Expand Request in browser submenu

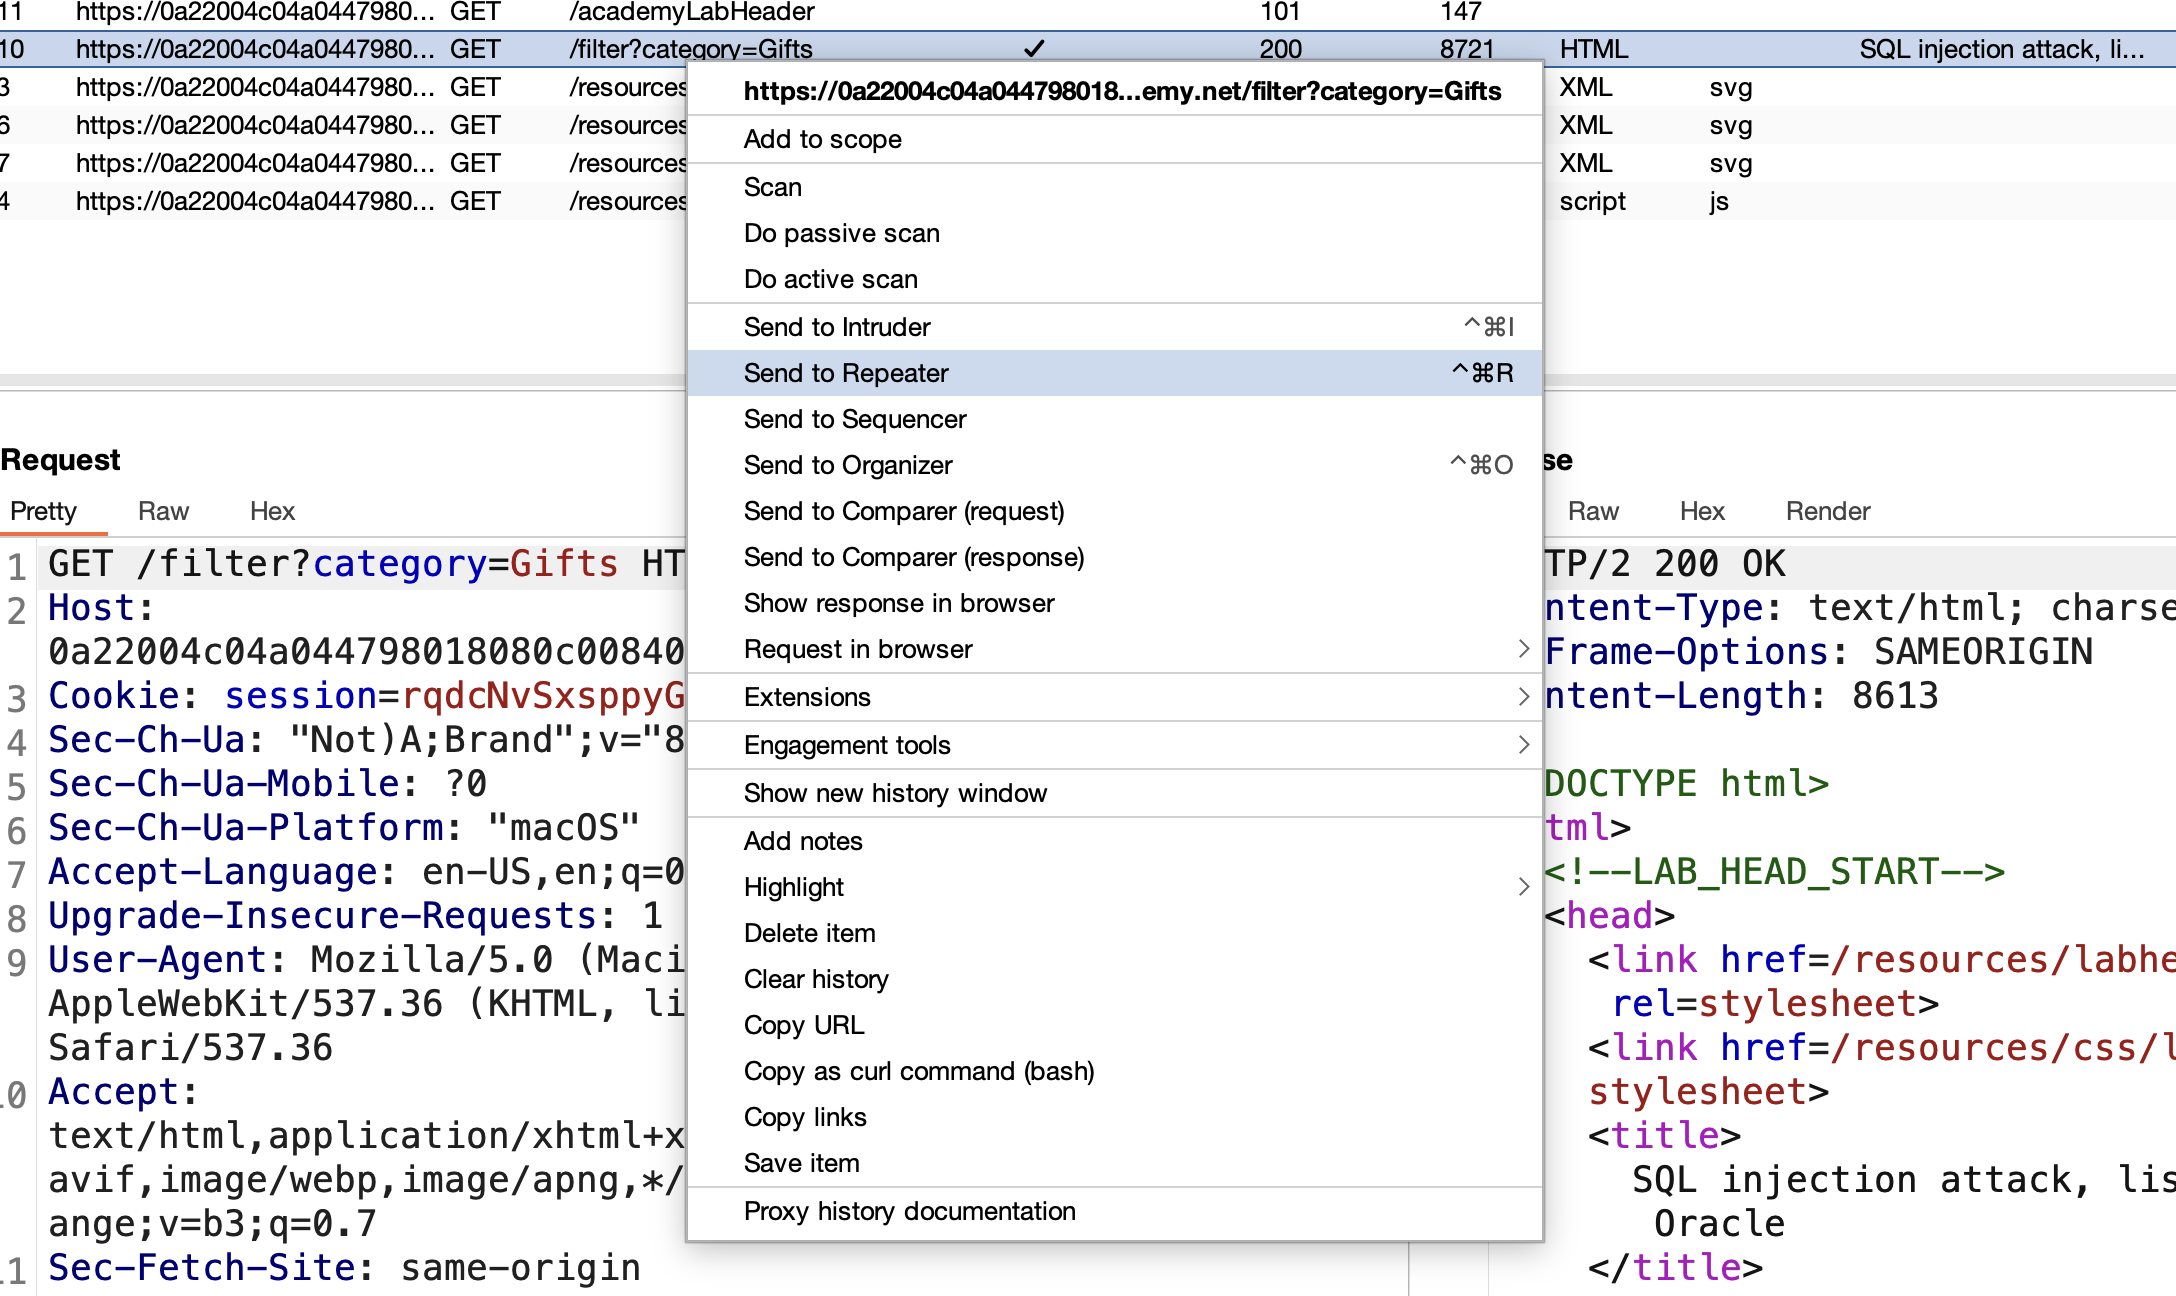pyautogui.click(x=1115, y=649)
